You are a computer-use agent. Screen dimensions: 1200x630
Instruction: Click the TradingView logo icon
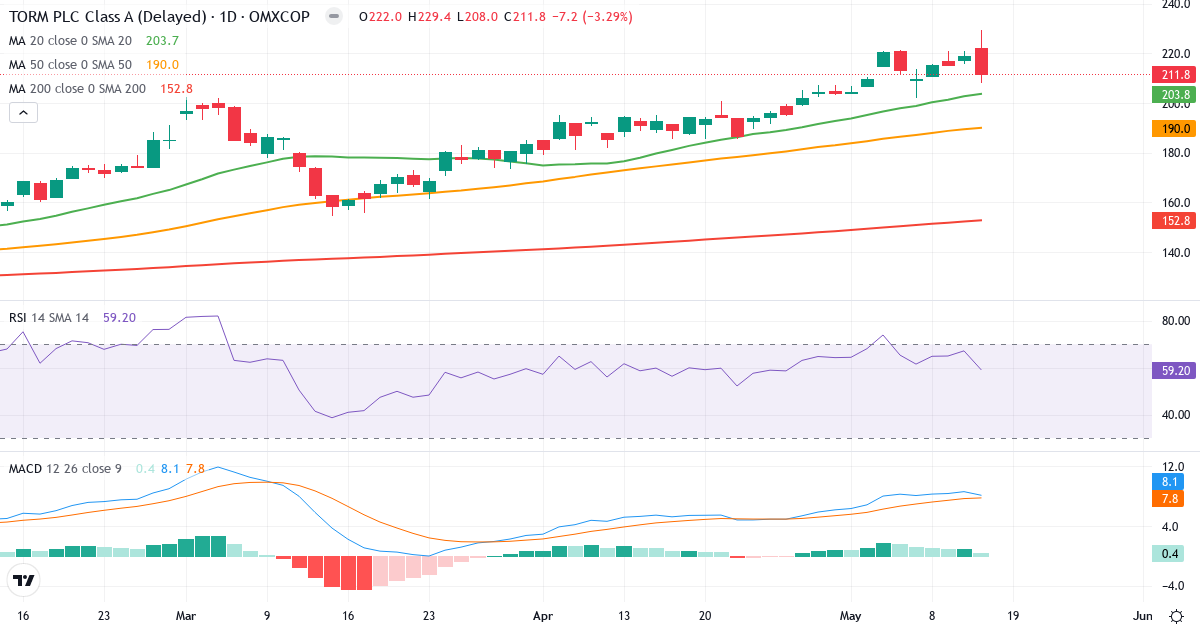[x=24, y=581]
